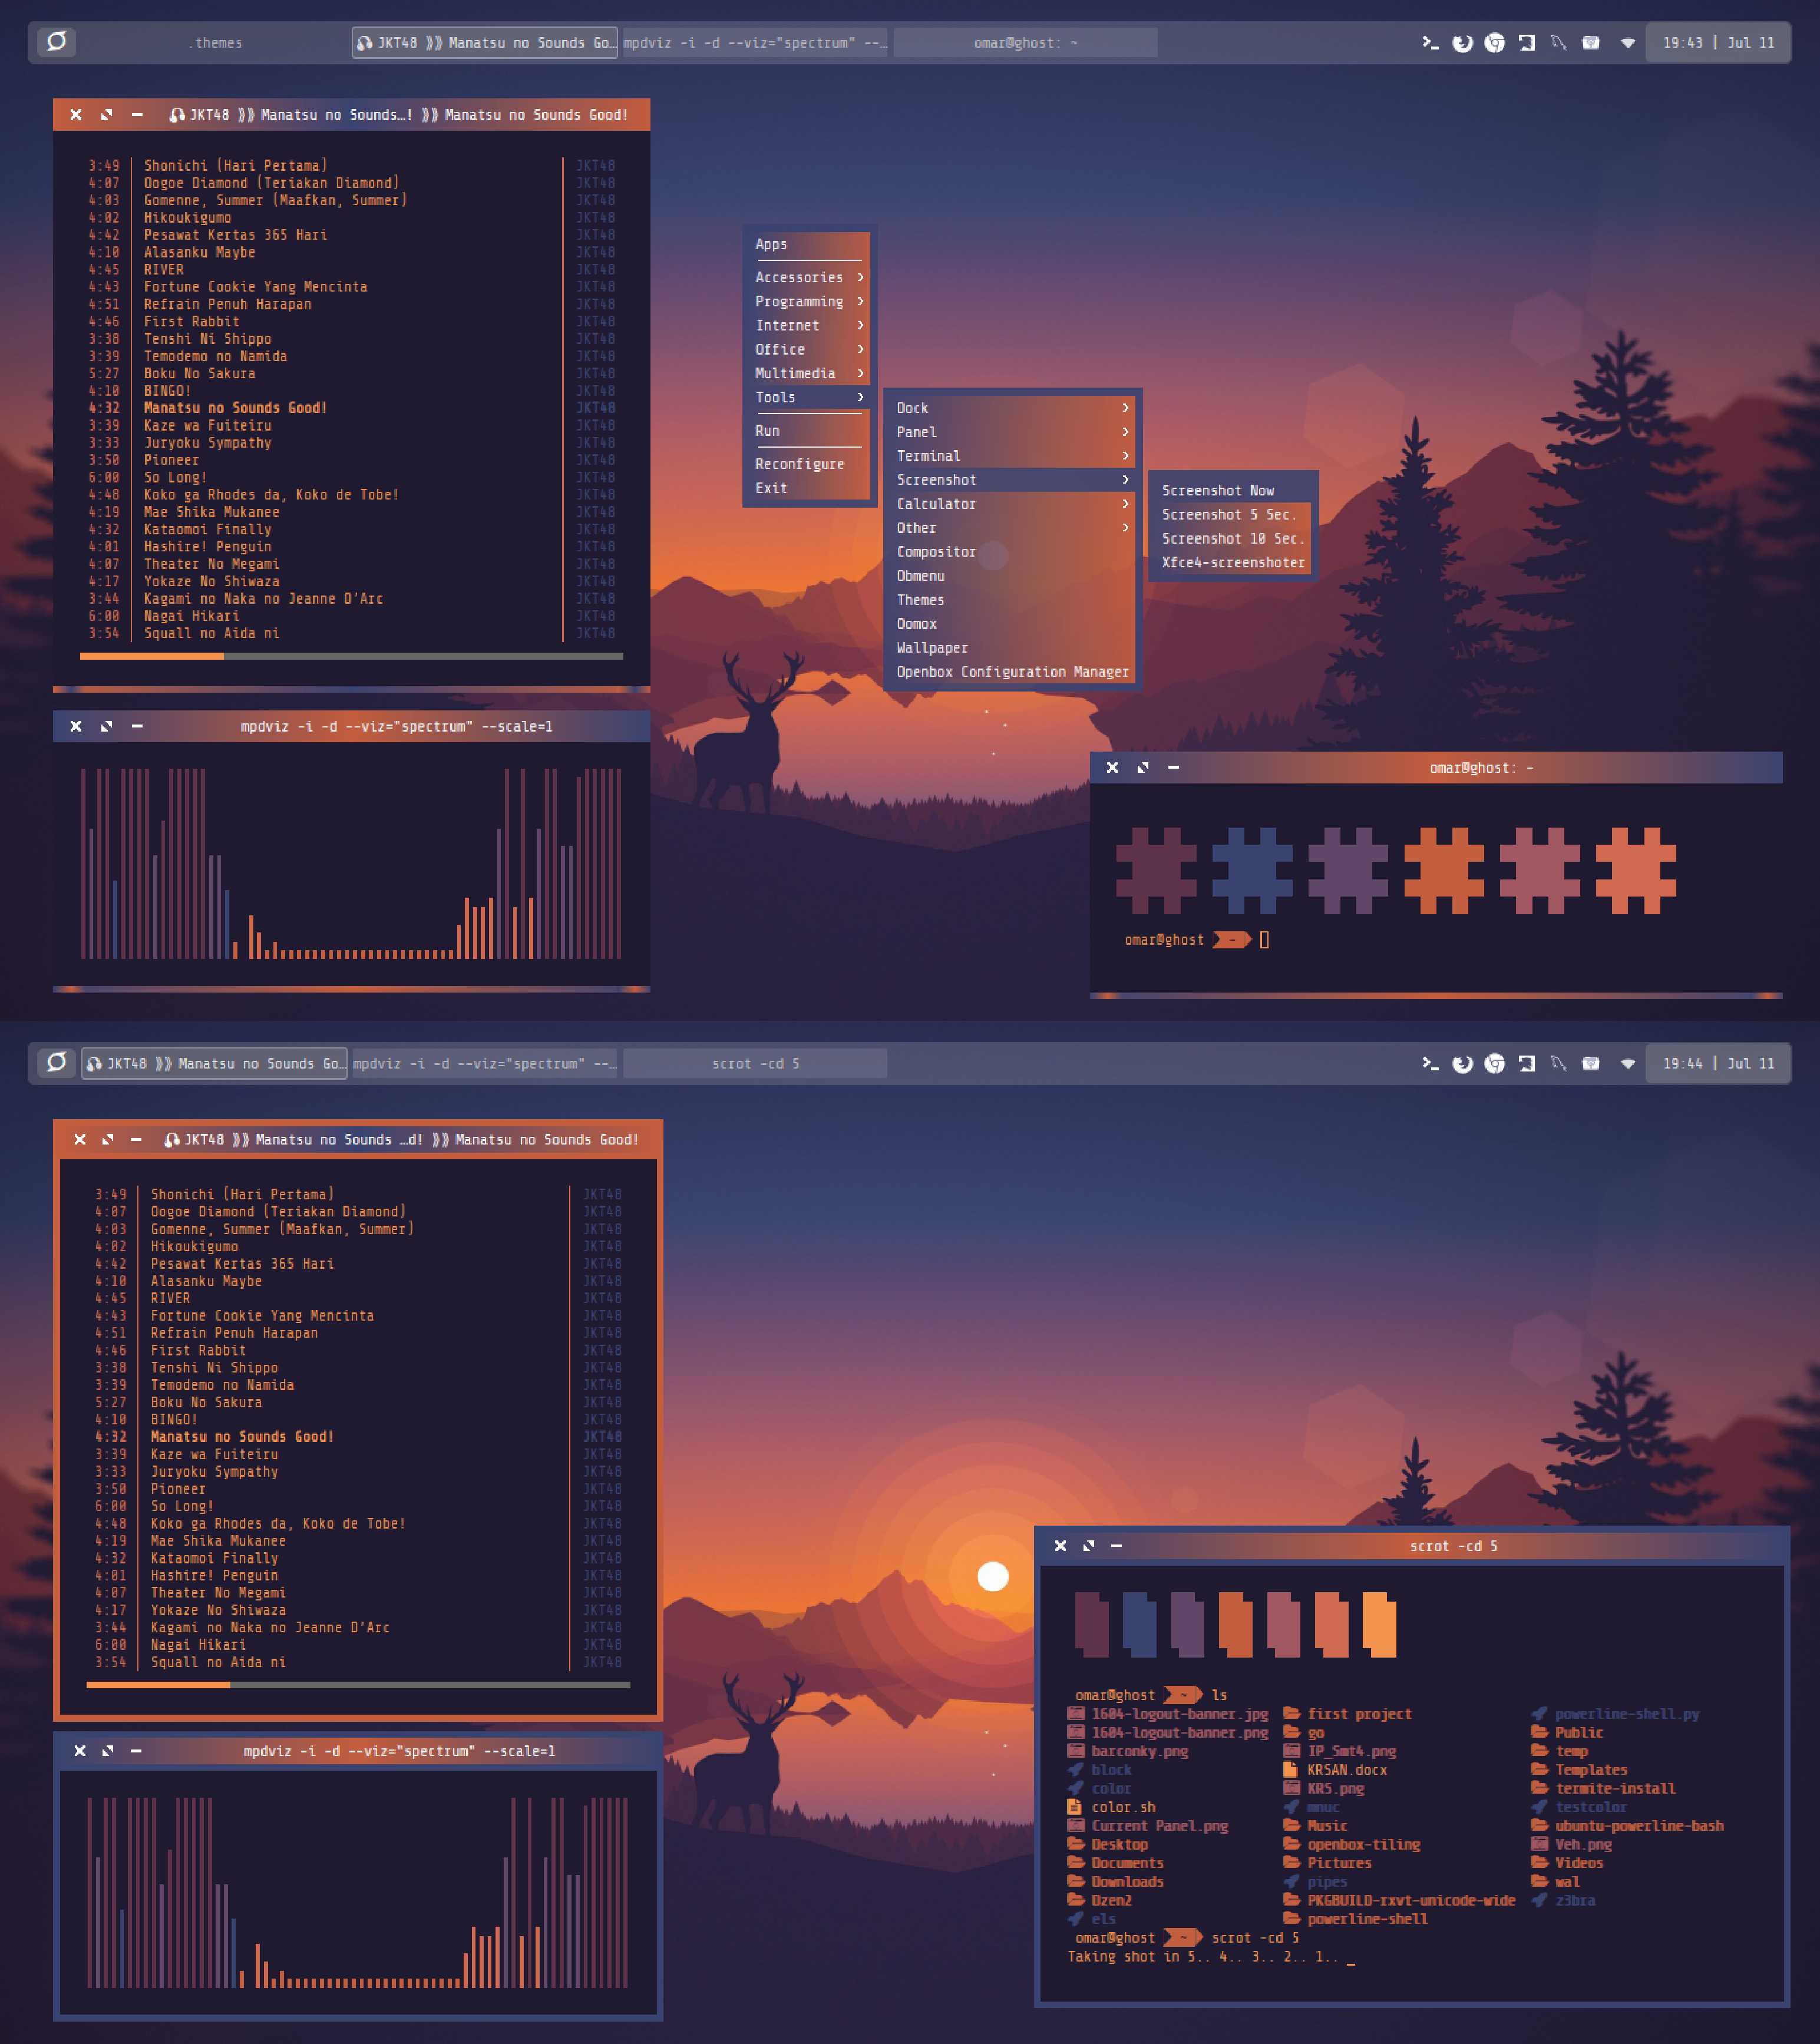Expand the Multimedia submenu arrow
1820x2044 pixels.
pos(860,373)
